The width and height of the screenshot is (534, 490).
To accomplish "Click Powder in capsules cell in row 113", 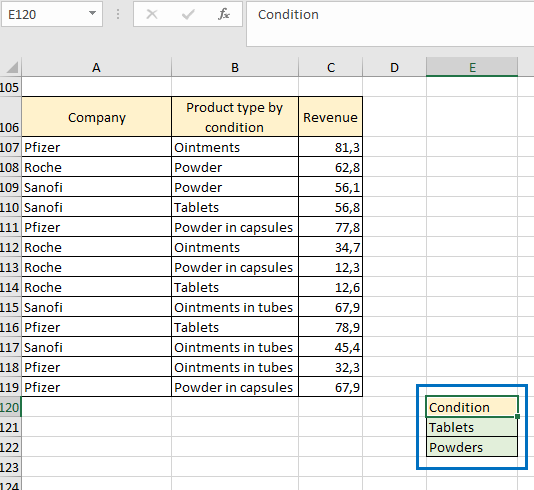I will 235,267.
